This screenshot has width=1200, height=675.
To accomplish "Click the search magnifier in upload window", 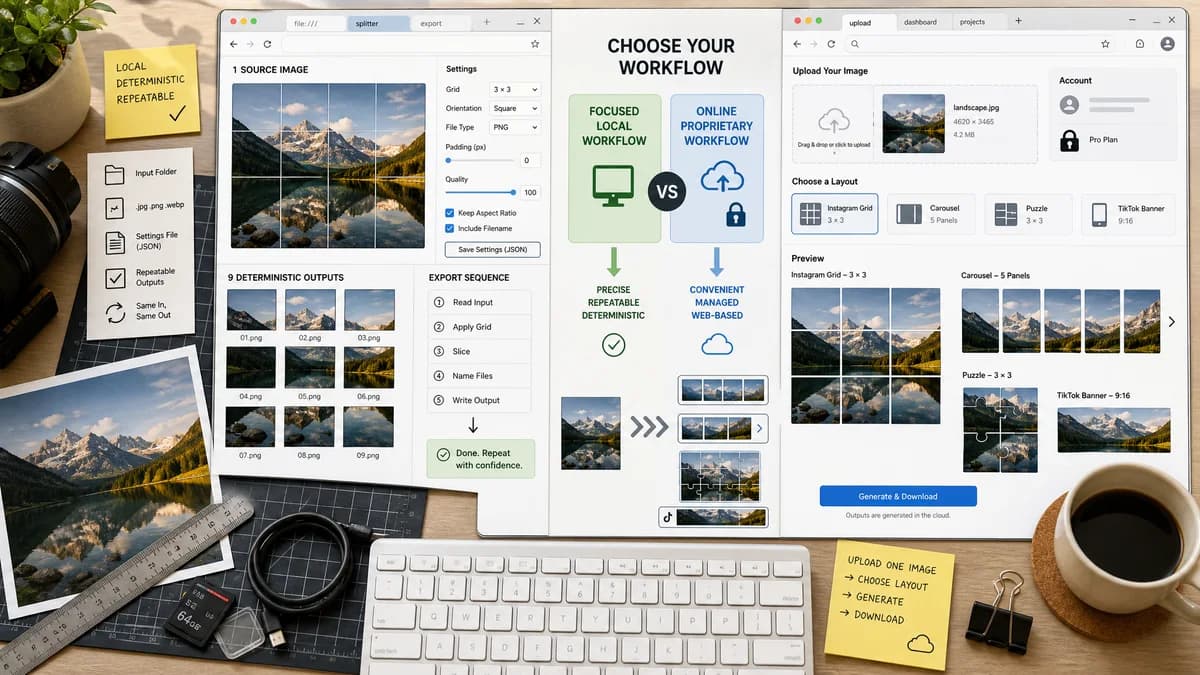I will [x=855, y=44].
